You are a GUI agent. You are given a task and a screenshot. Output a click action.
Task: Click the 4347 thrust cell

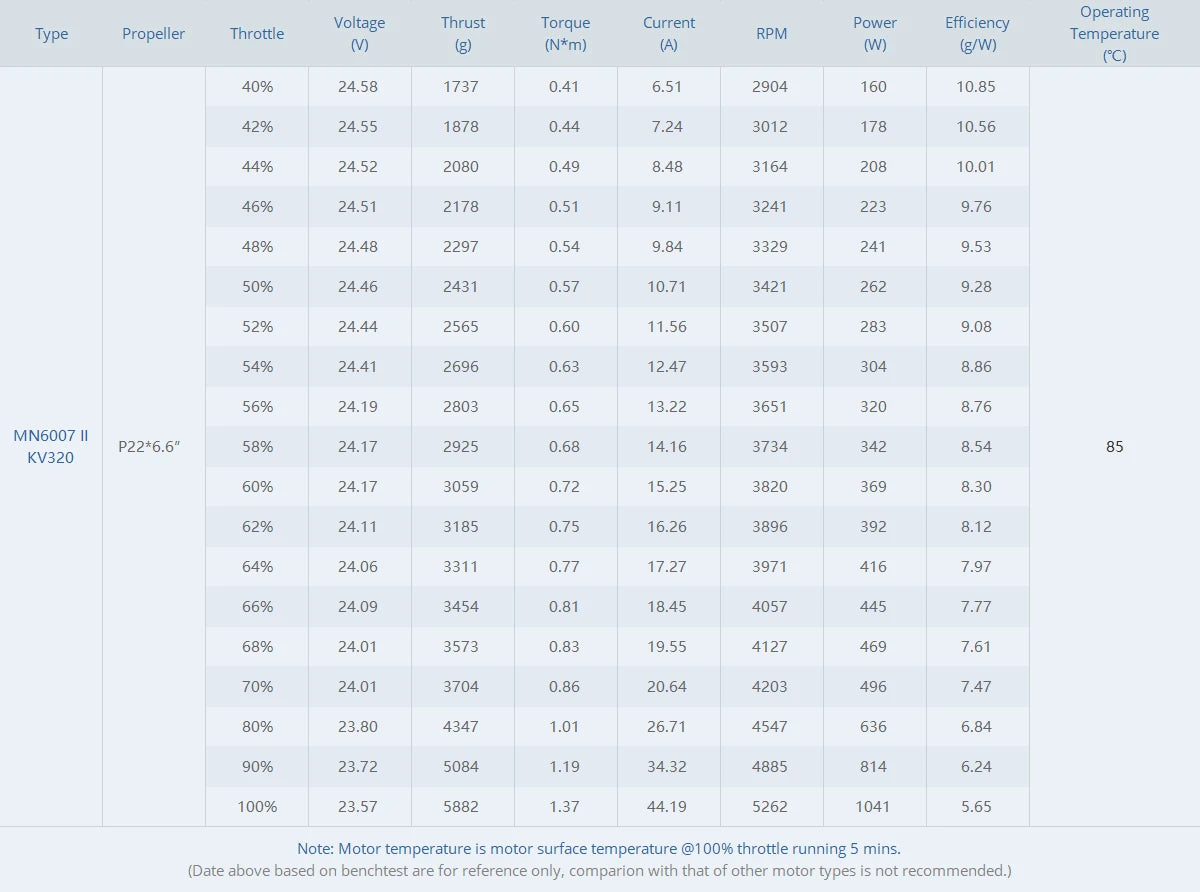tap(460, 727)
